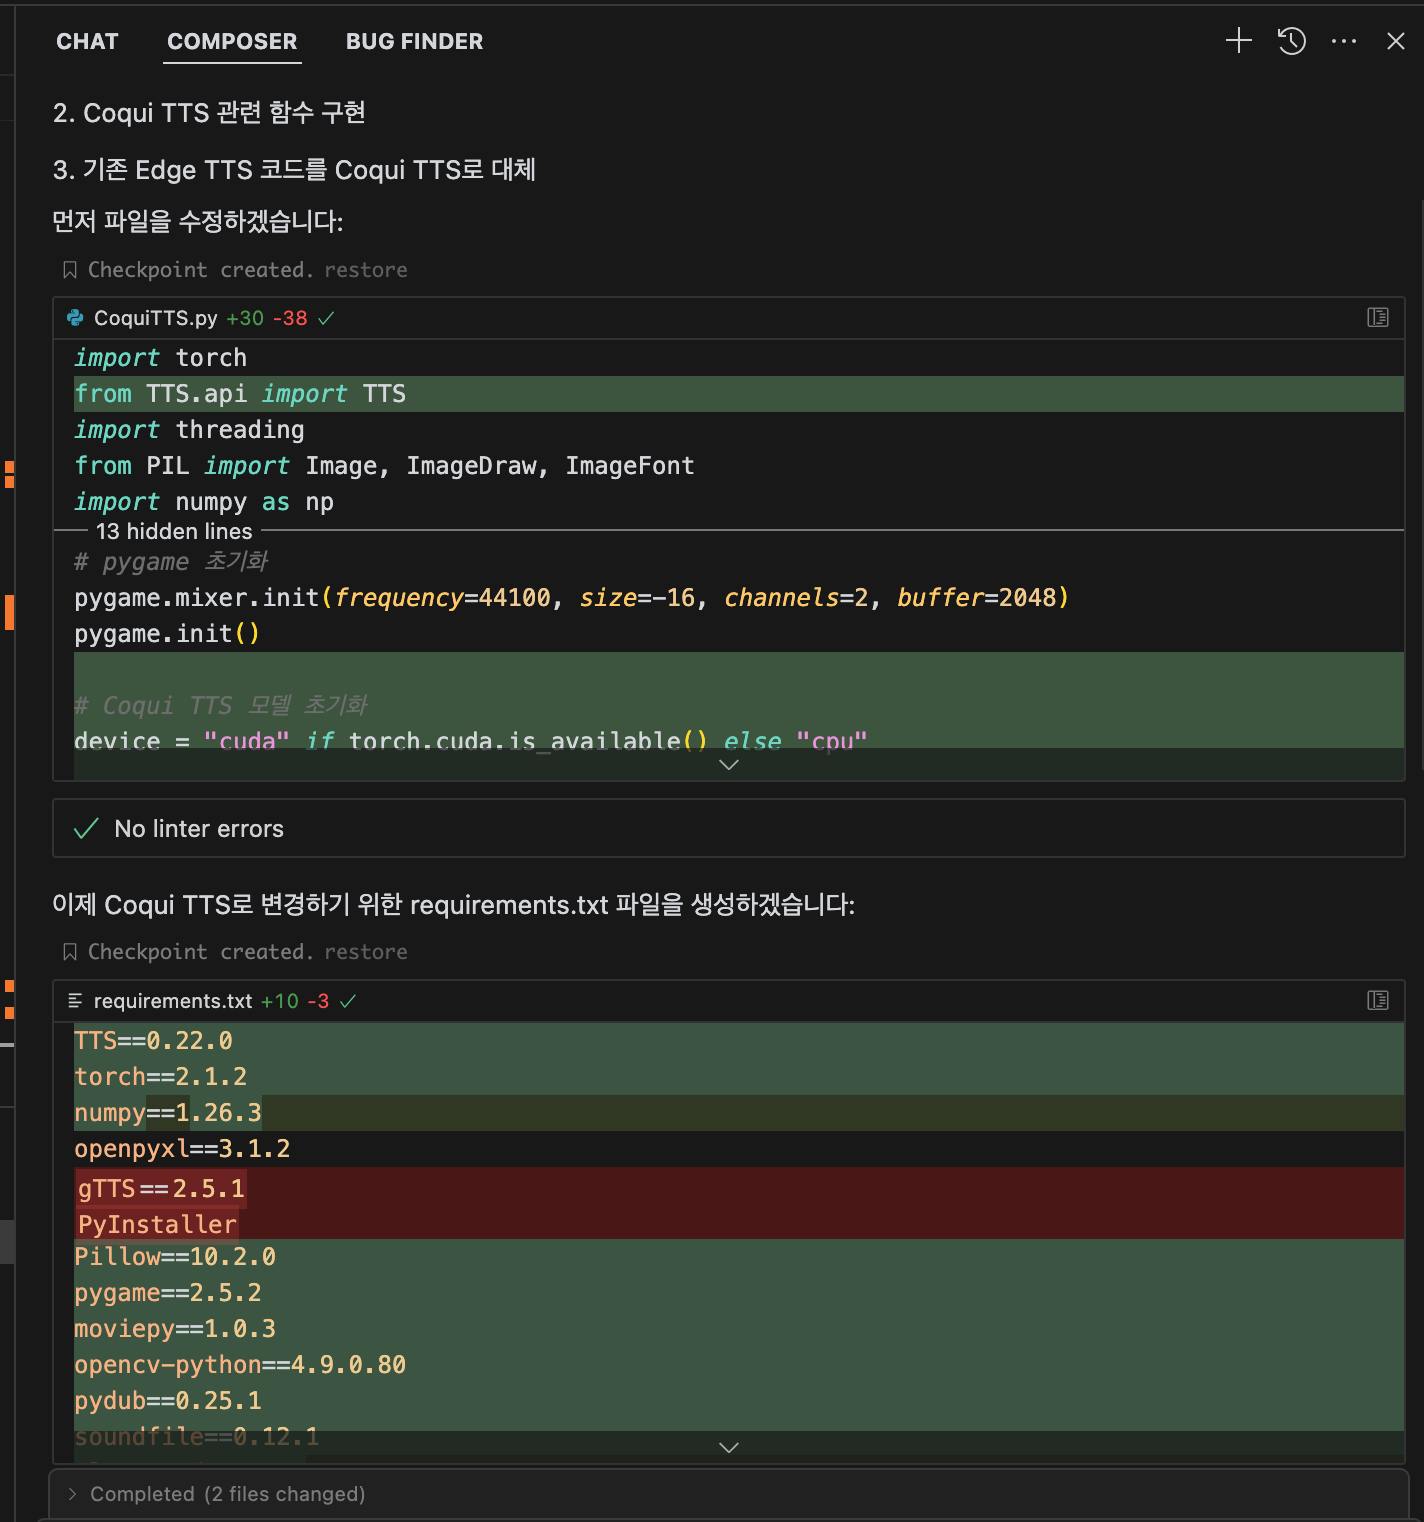Click the text file icon beside requirements.txt
This screenshot has height=1522, width=1424.
[75, 1001]
